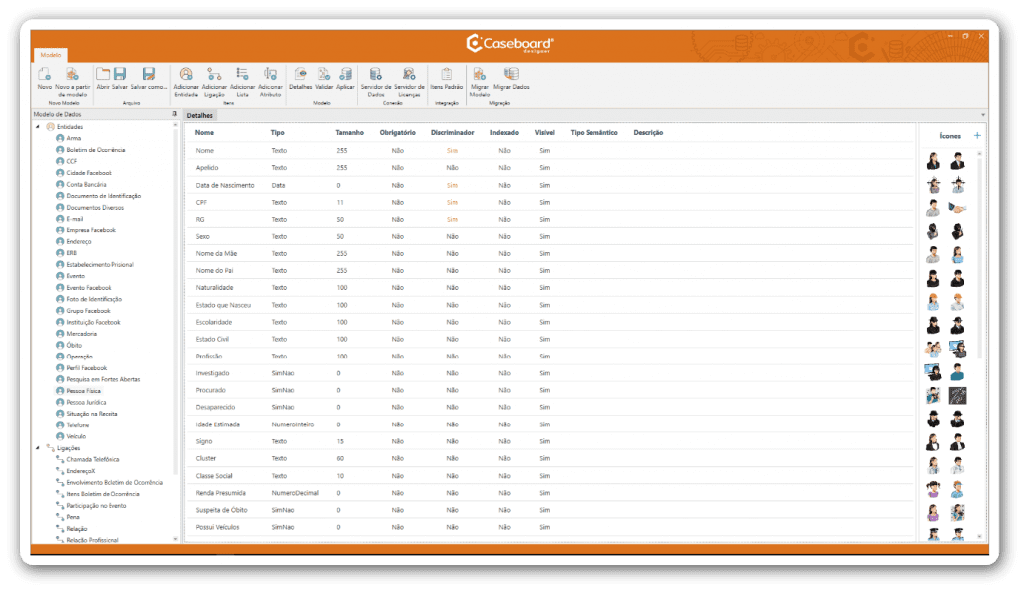Click Migrar Modelo icon
Image resolution: width=1024 pixels, height=591 pixels.
click(x=480, y=82)
